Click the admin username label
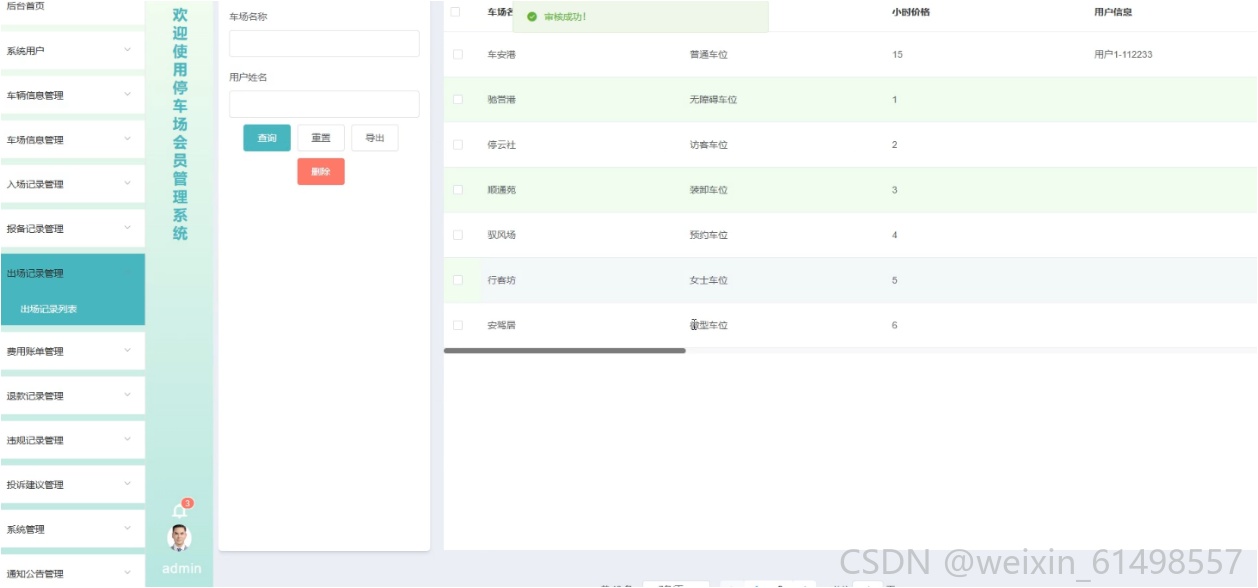 click(181, 568)
